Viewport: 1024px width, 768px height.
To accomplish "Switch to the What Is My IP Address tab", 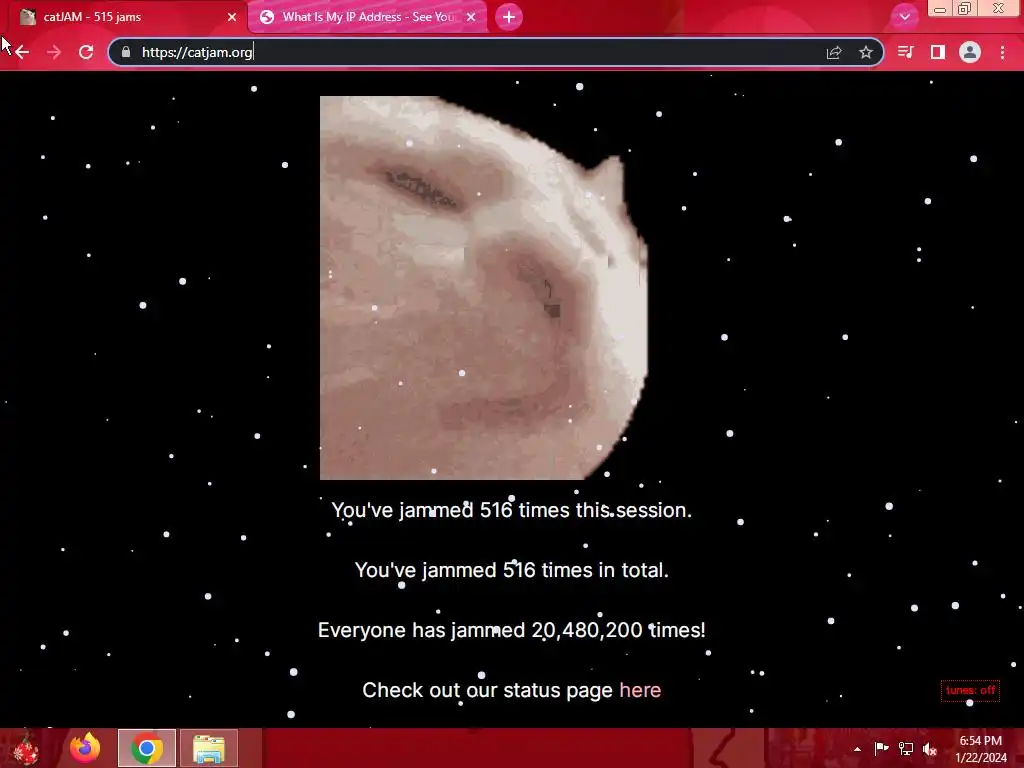I will (x=368, y=17).
